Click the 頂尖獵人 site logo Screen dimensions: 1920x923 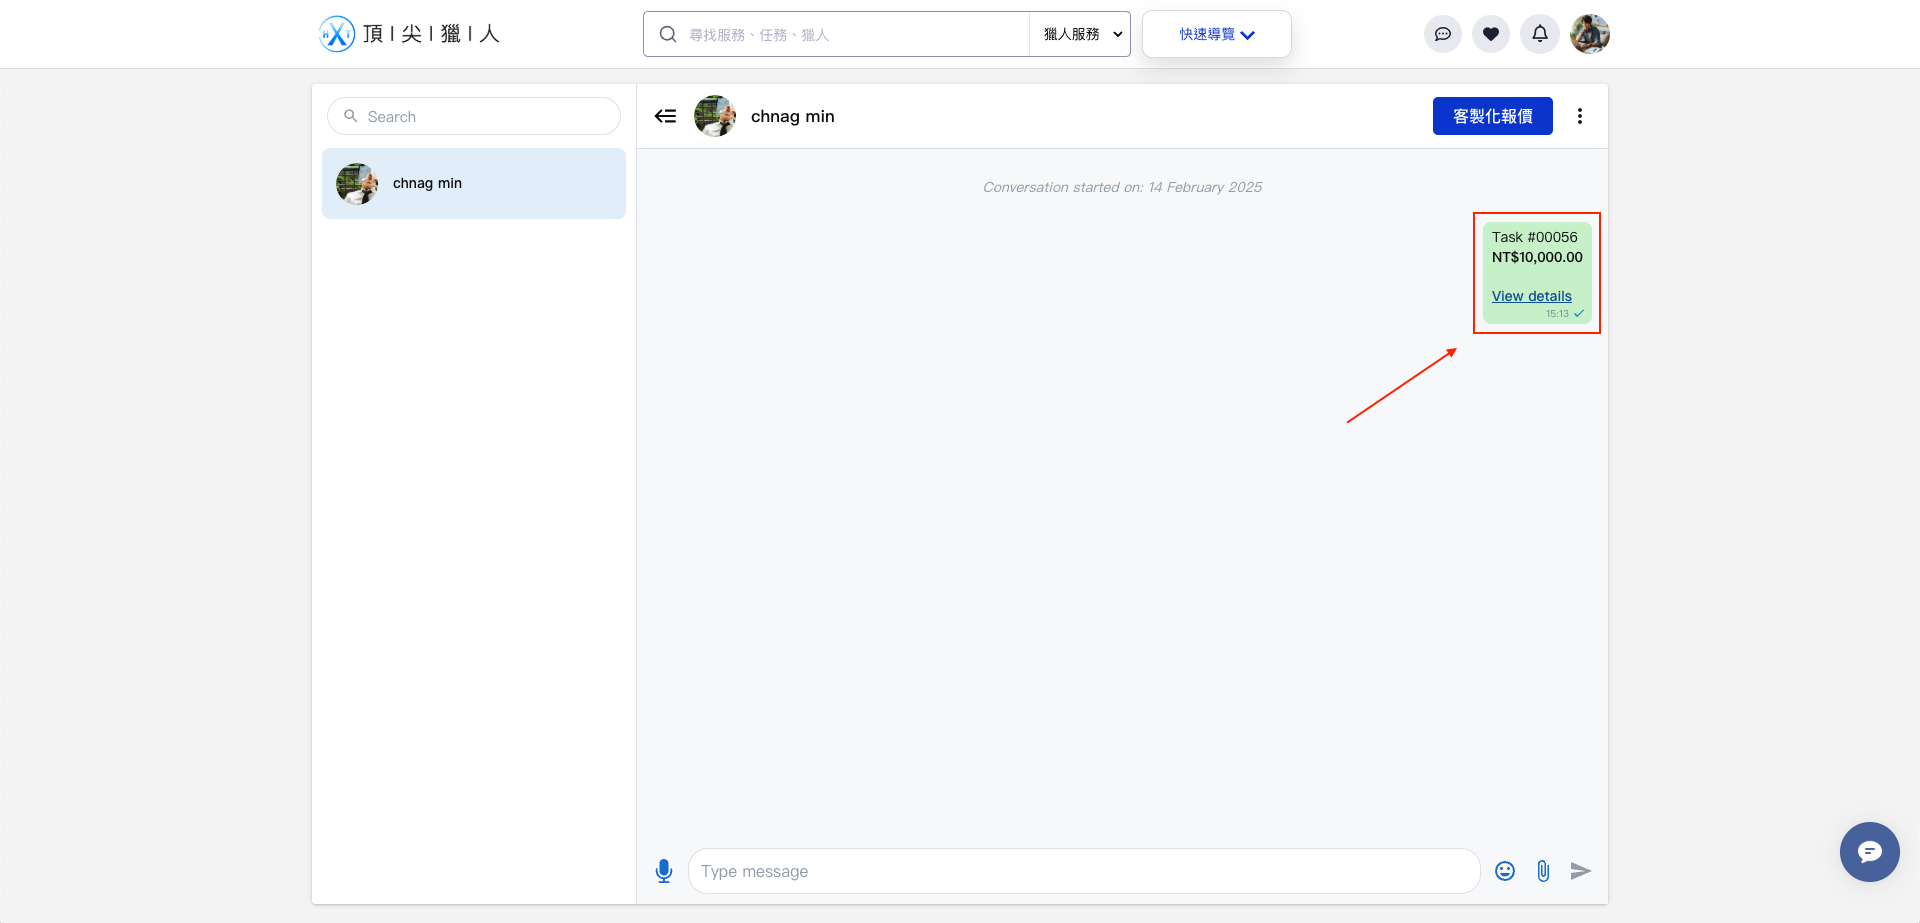[409, 34]
